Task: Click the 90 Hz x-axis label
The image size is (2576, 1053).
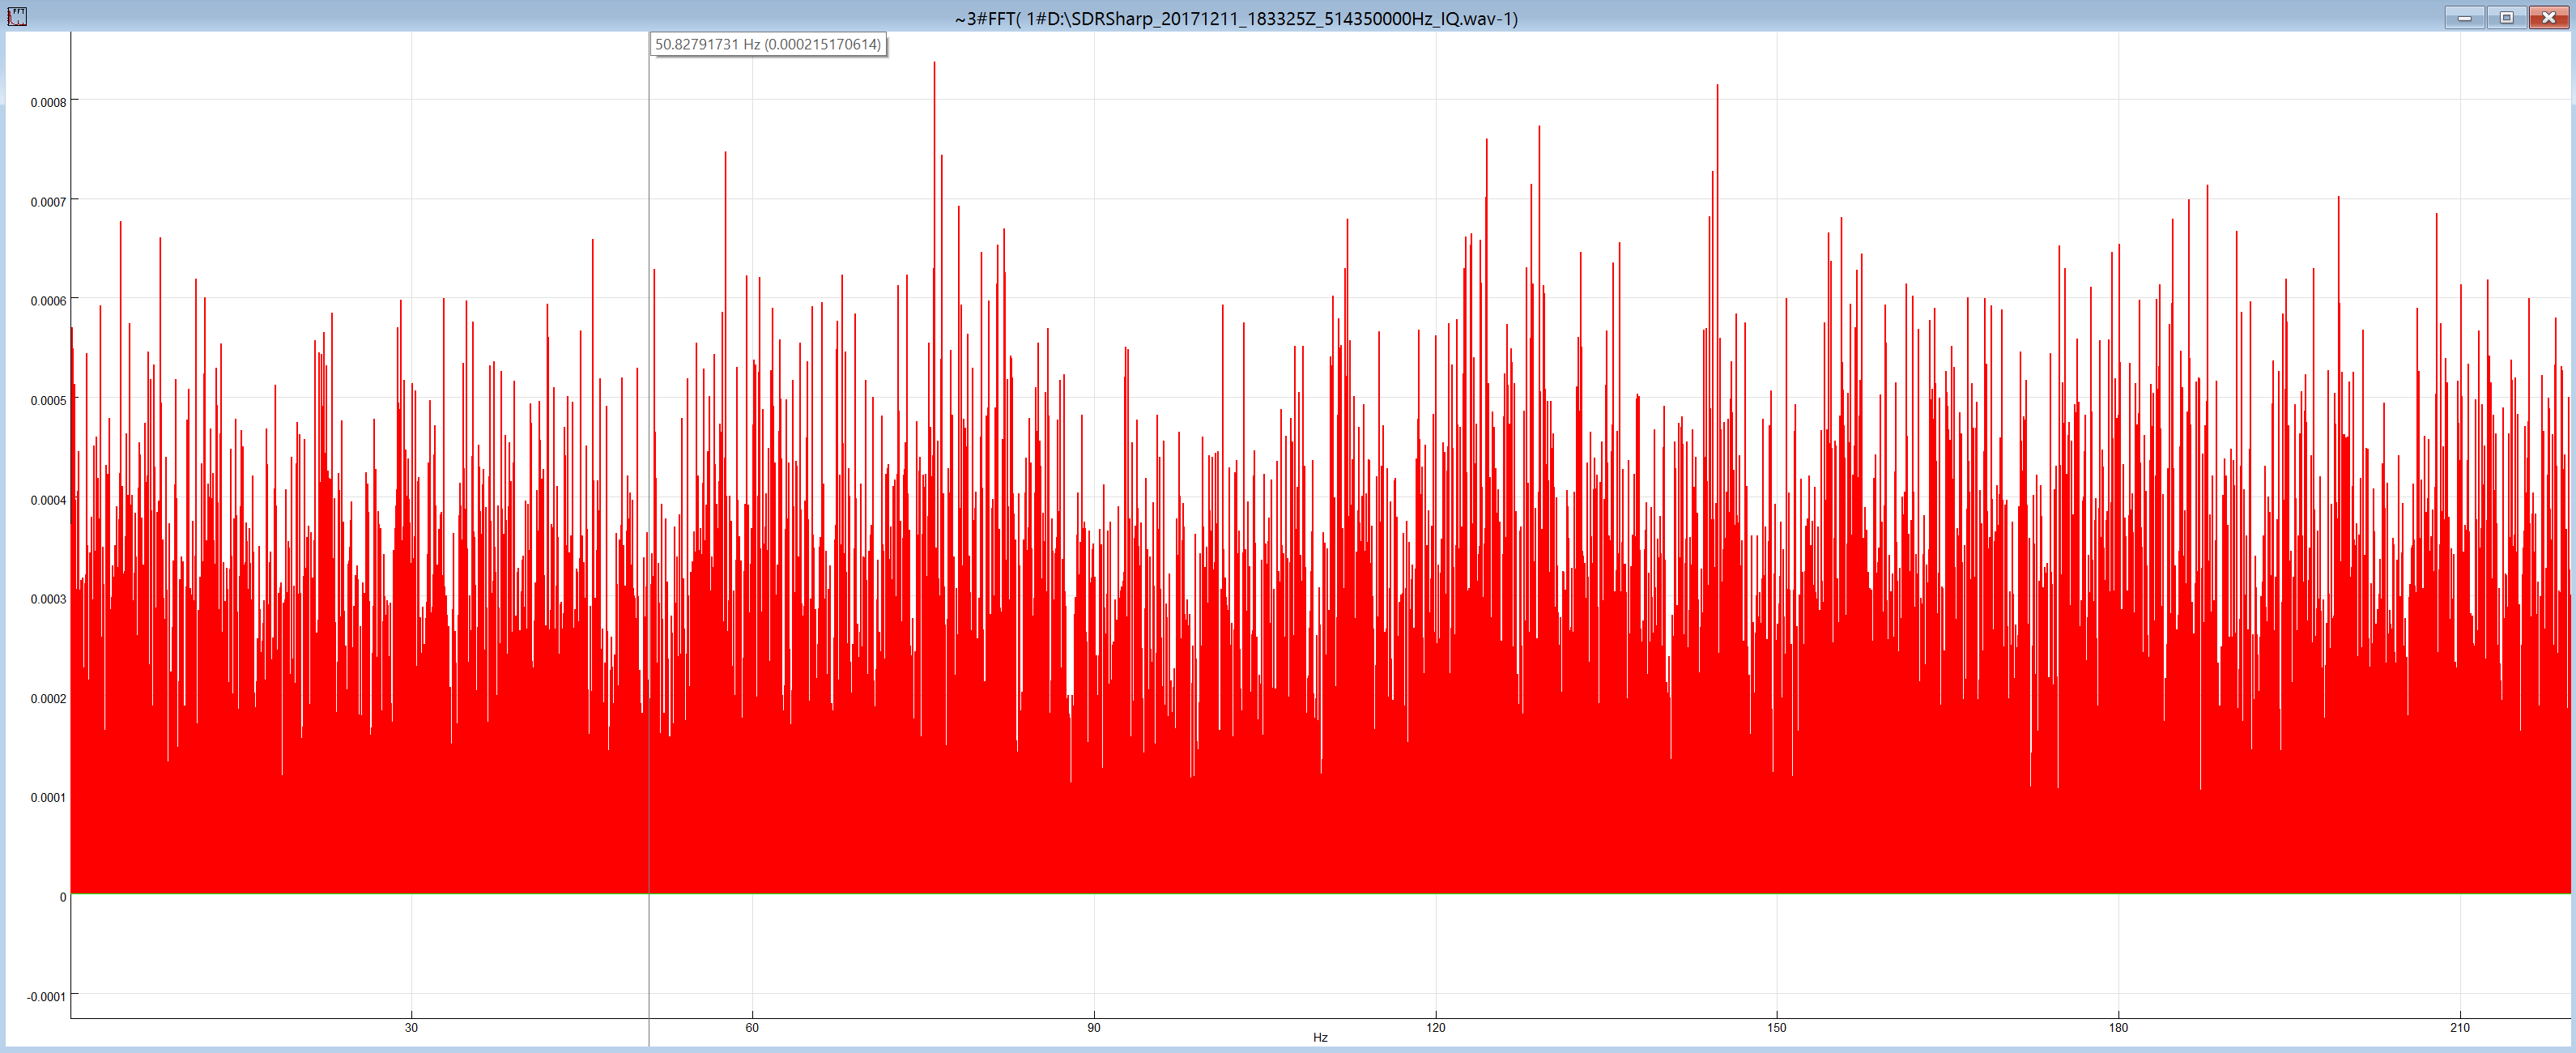Action: [1094, 1027]
